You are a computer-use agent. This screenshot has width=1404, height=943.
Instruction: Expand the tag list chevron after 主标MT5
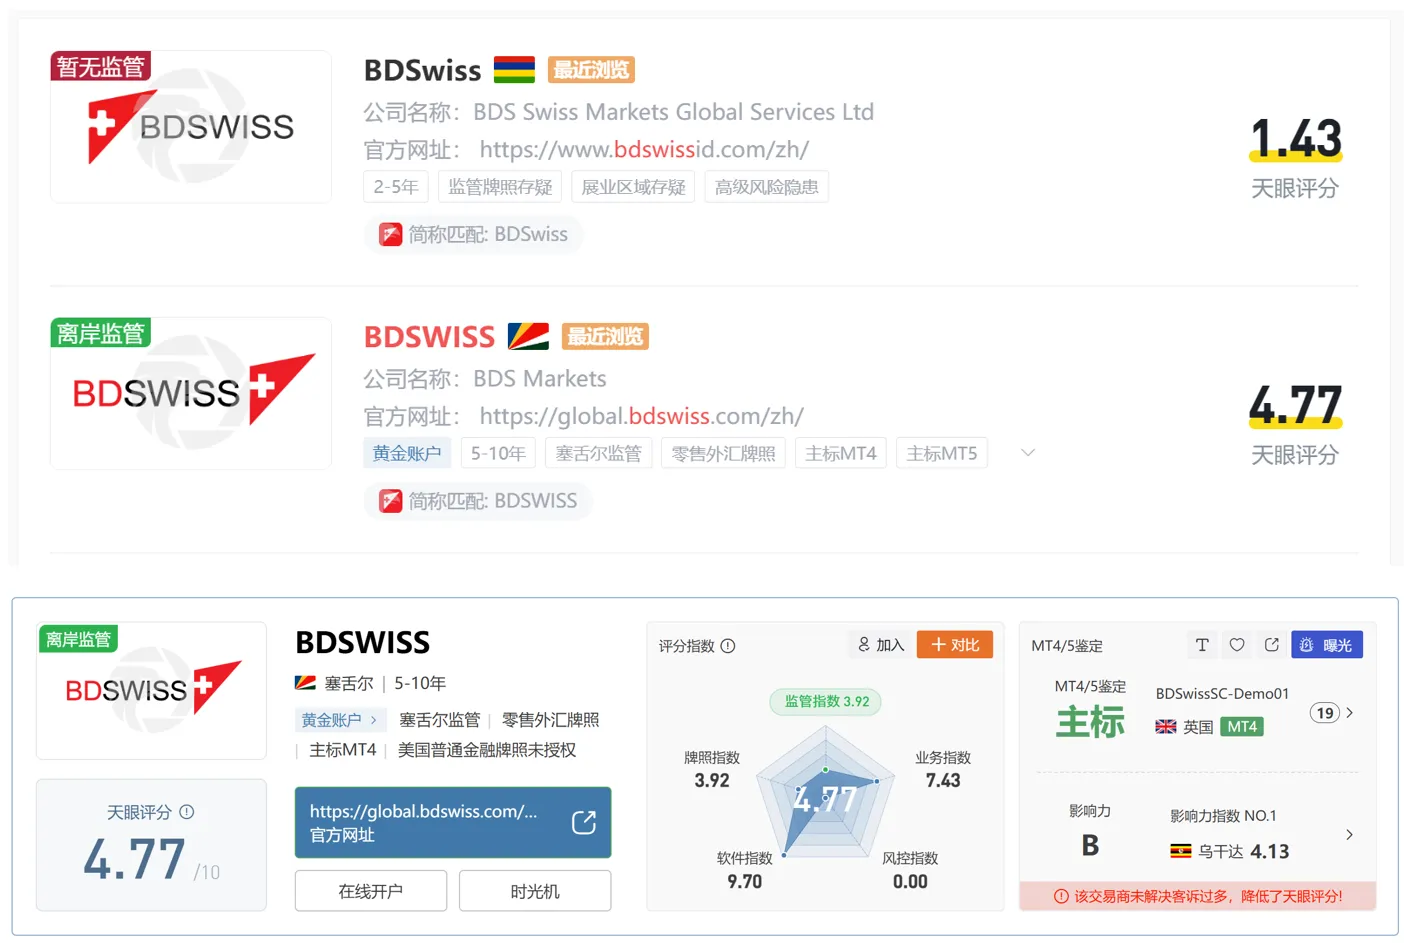(x=1027, y=453)
